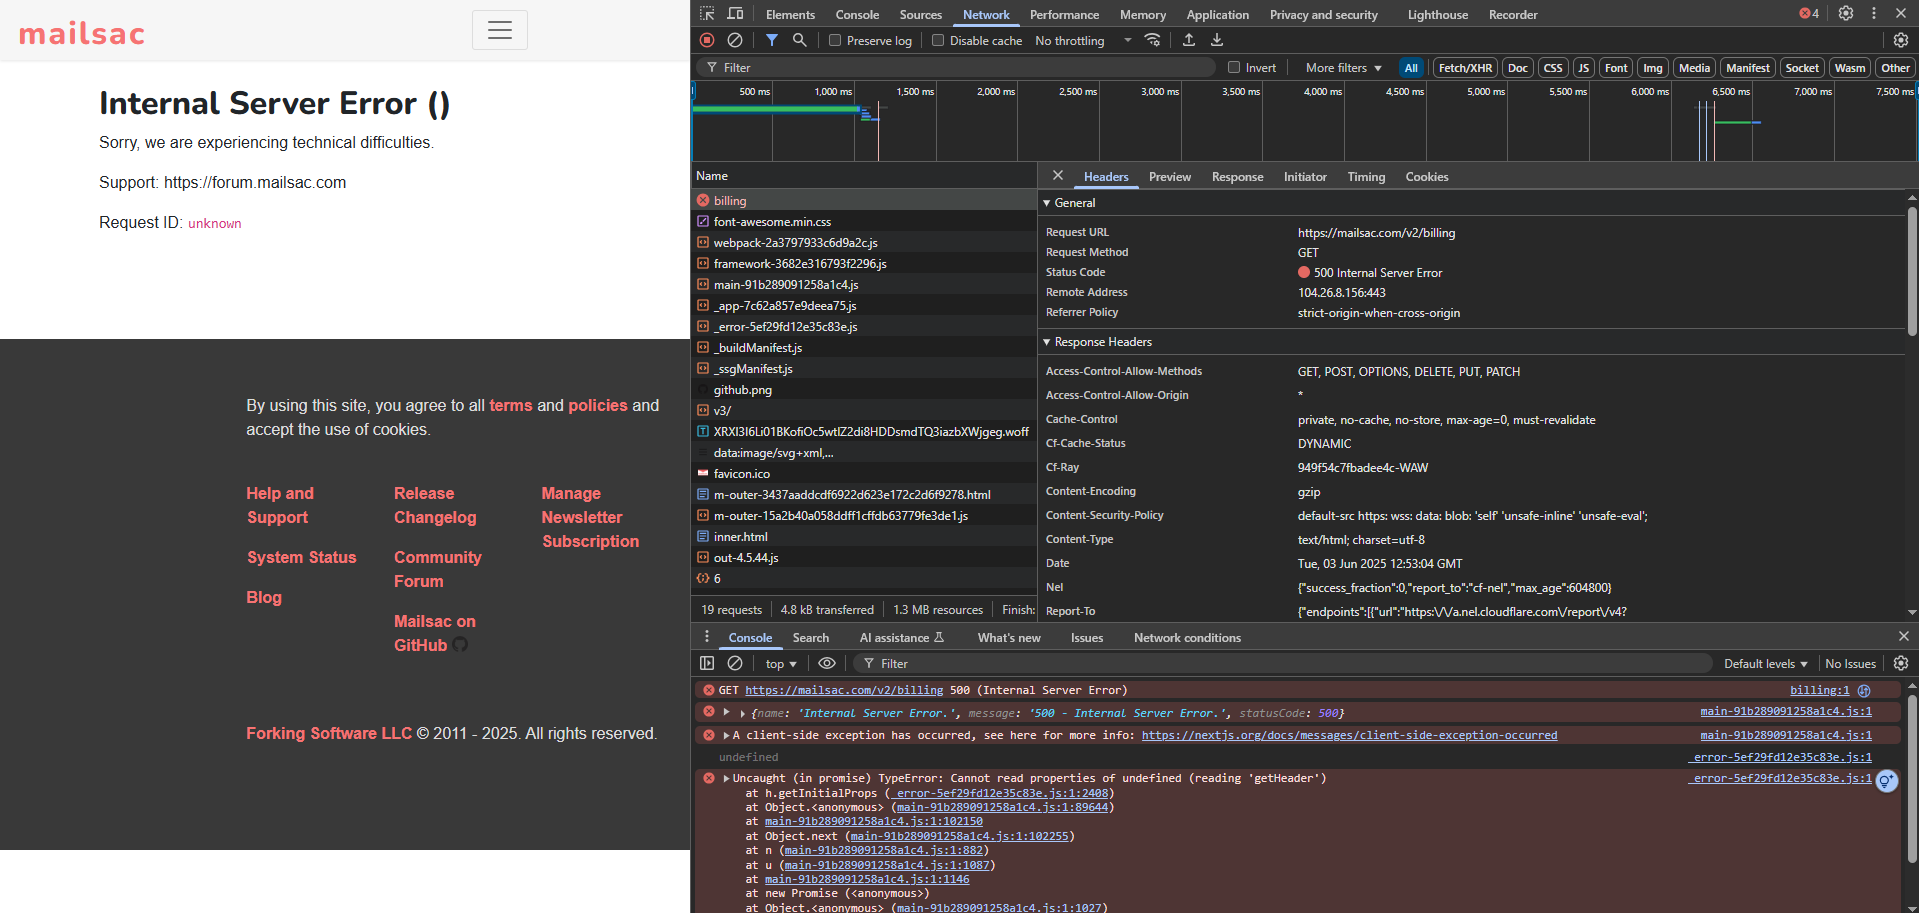Close the request details pane
1919x913 pixels.
tap(1058, 176)
